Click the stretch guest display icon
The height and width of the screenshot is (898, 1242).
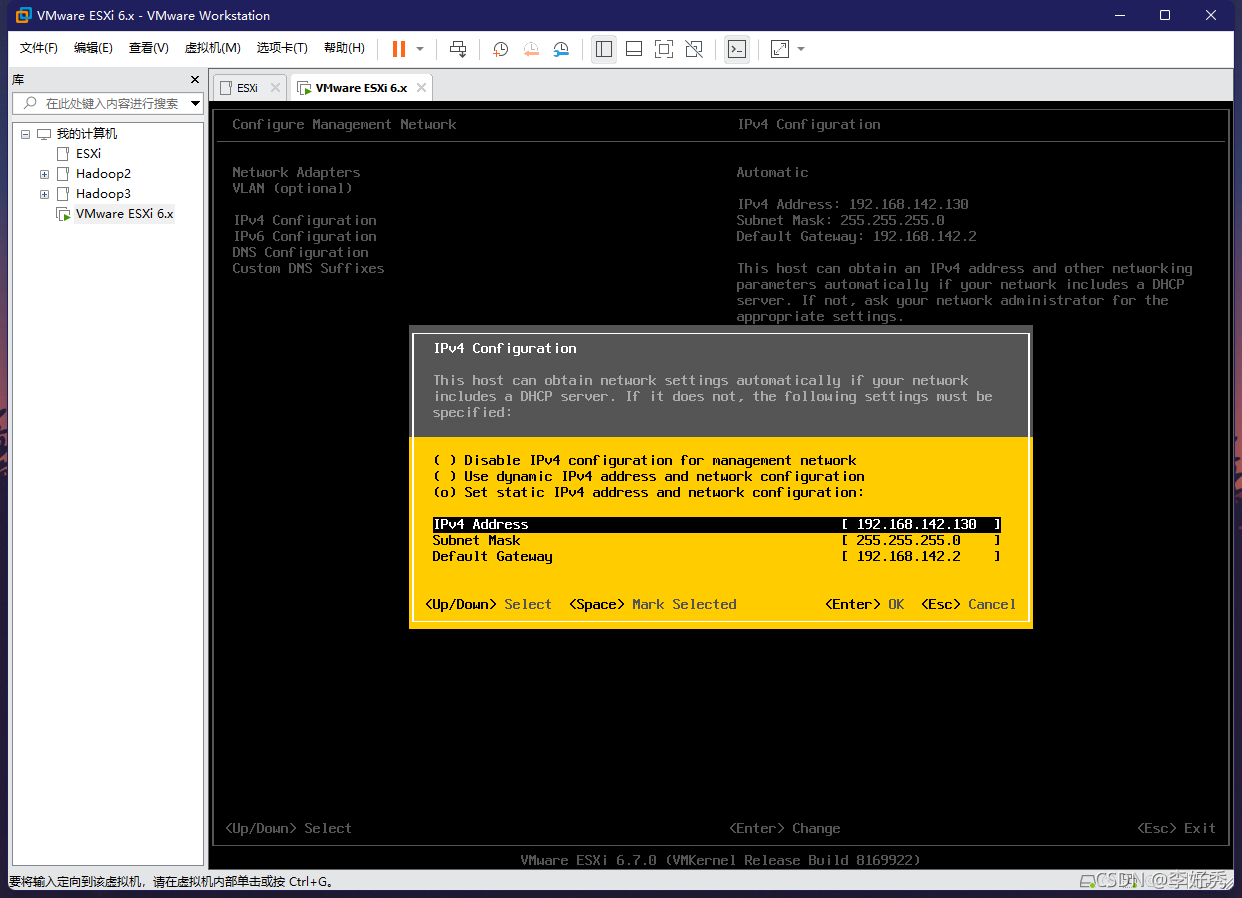tap(780, 48)
